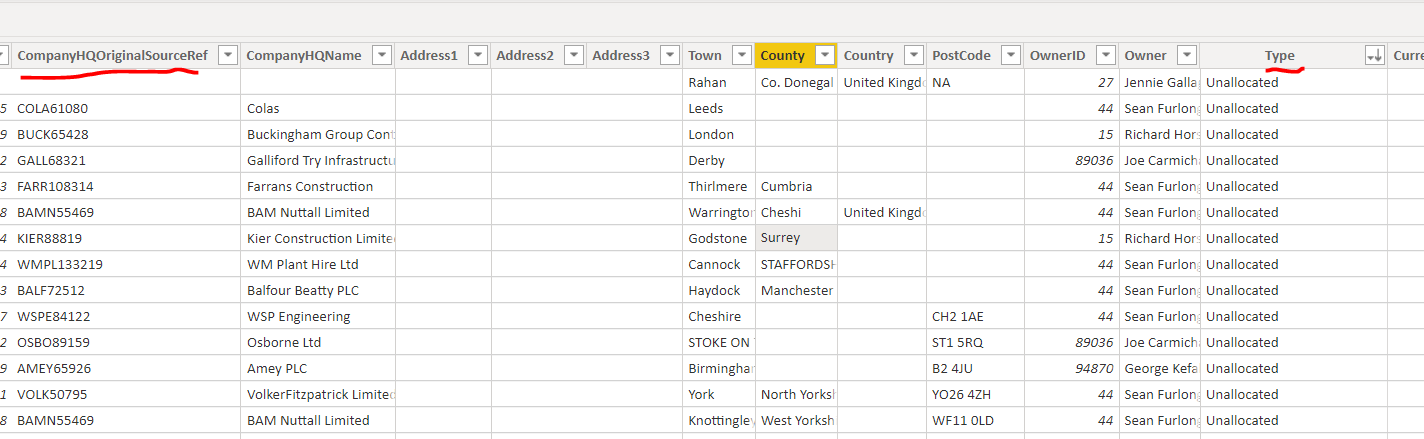Click the VOLK50795 source ref cell
1424x439 pixels.
point(126,394)
